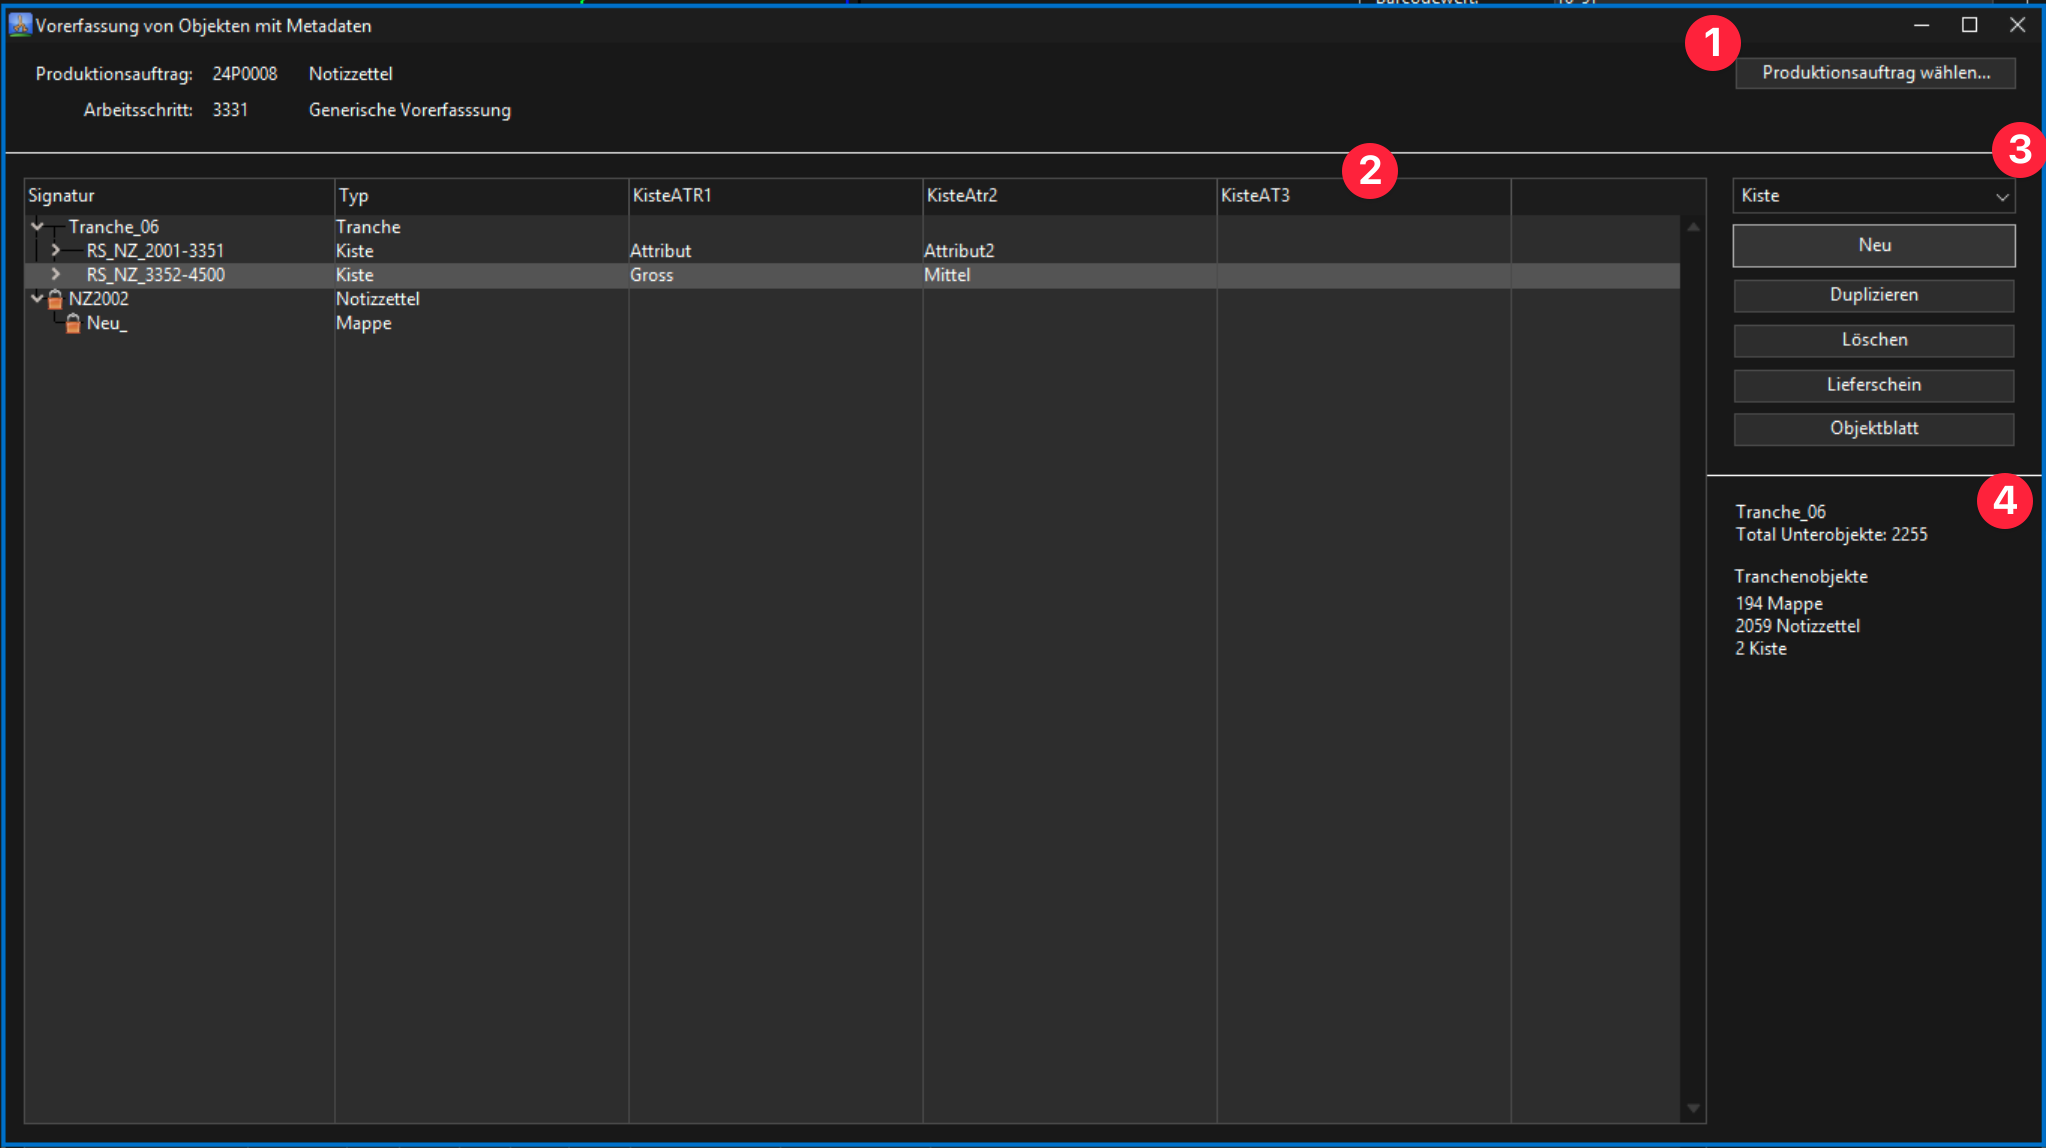Collapse the Tranche_06 tree node
Image resolution: width=2046 pixels, height=1148 pixels.
[x=38, y=227]
